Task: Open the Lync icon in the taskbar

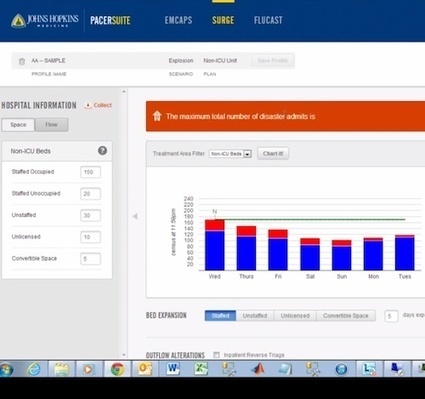Action: point(369,369)
